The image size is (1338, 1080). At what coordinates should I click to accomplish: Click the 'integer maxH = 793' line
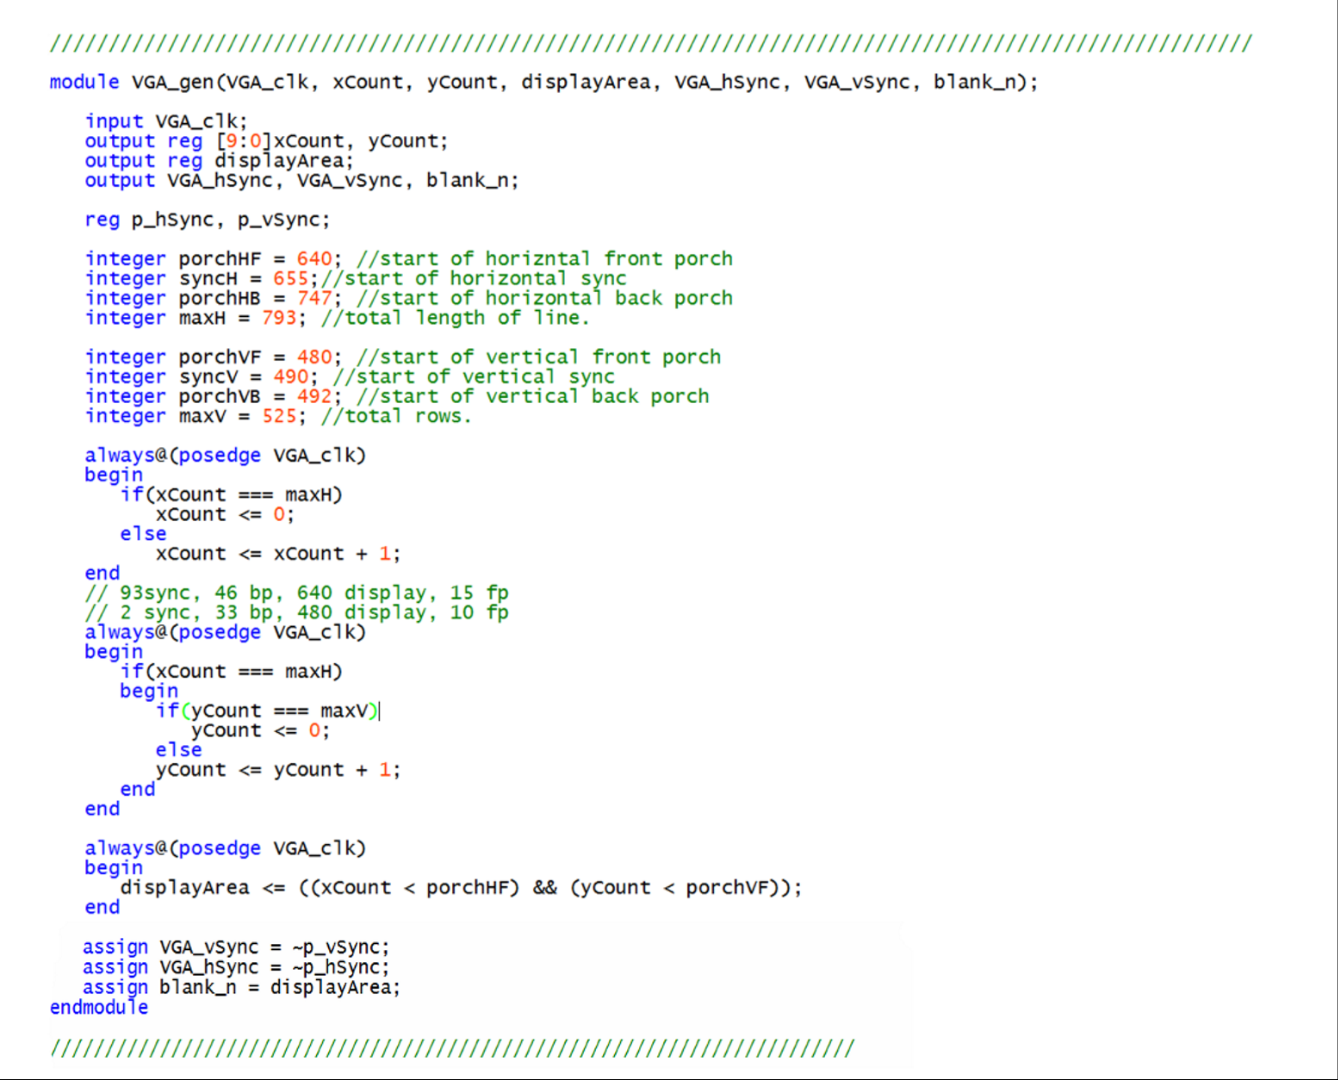[x=337, y=318]
